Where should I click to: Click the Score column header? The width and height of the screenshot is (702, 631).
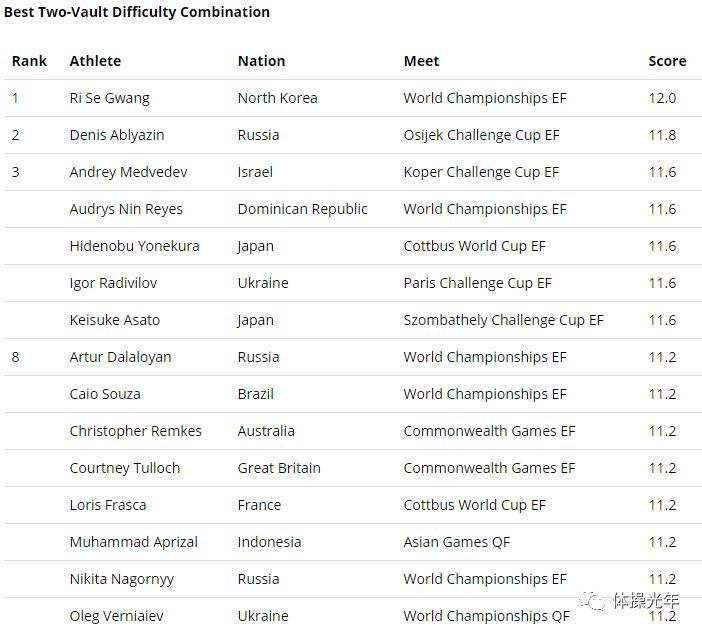coord(667,61)
